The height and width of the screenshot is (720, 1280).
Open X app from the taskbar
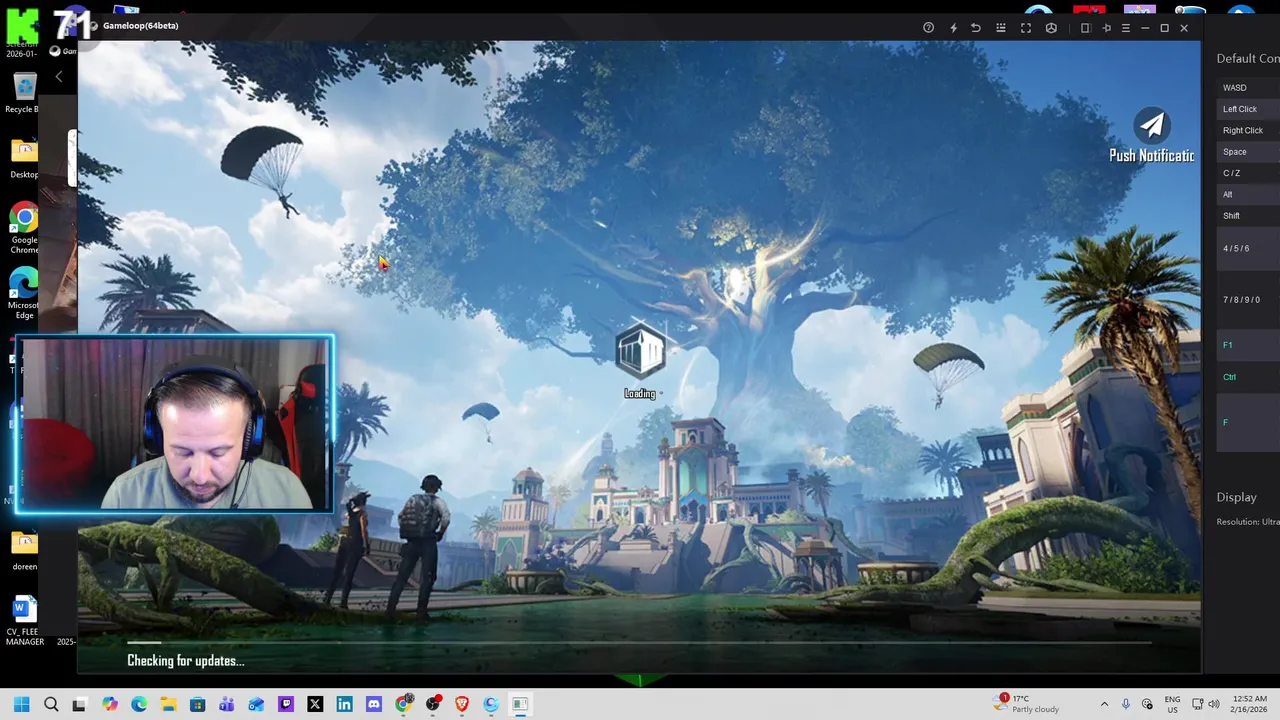315,704
